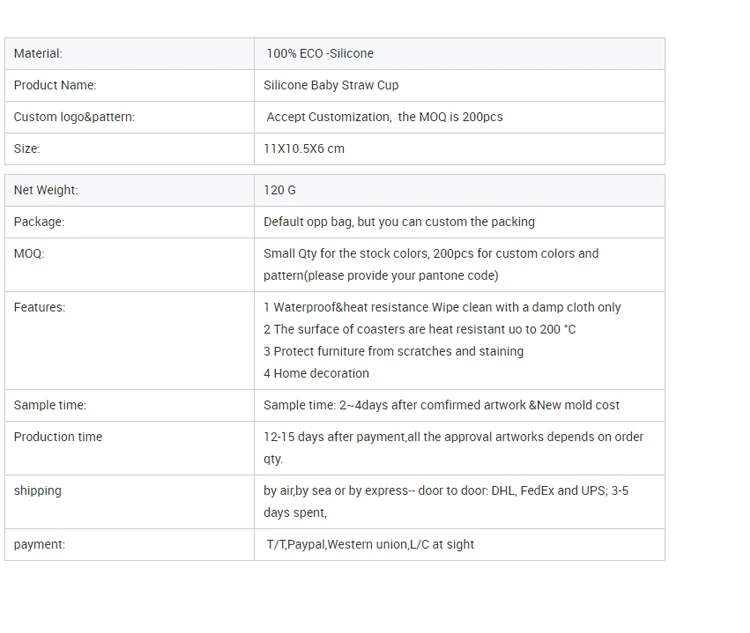The width and height of the screenshot is (750, 633).
Task: Click the "Product Name:" label
Action: click(55, 86)
